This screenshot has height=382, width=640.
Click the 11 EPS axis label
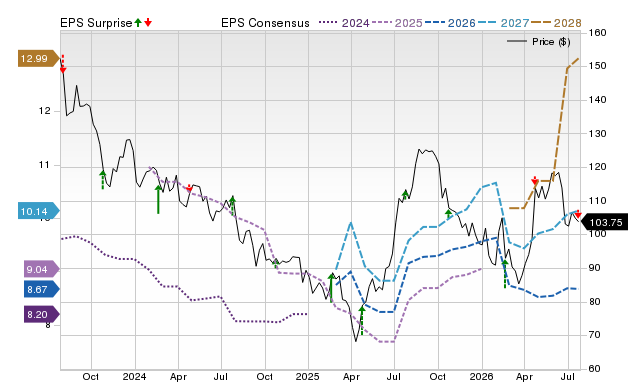coord(44,165)
